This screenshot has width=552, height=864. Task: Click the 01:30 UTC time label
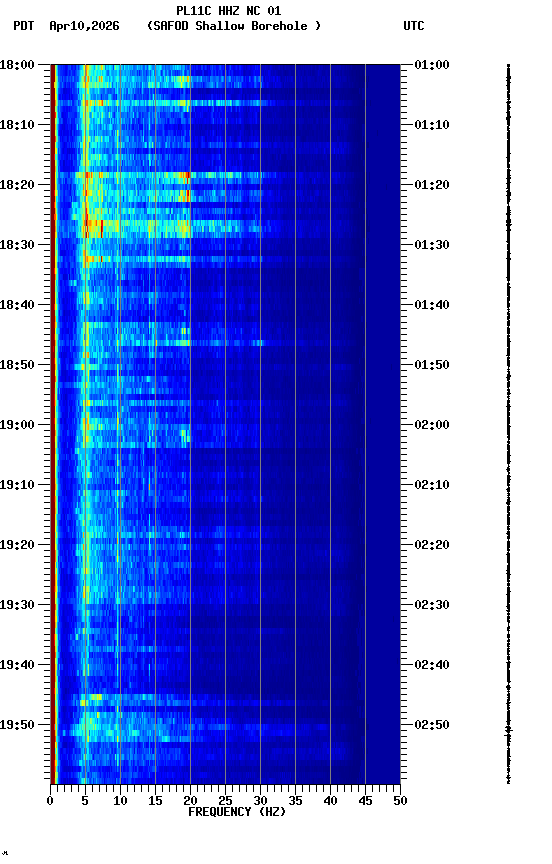point(432,245)
